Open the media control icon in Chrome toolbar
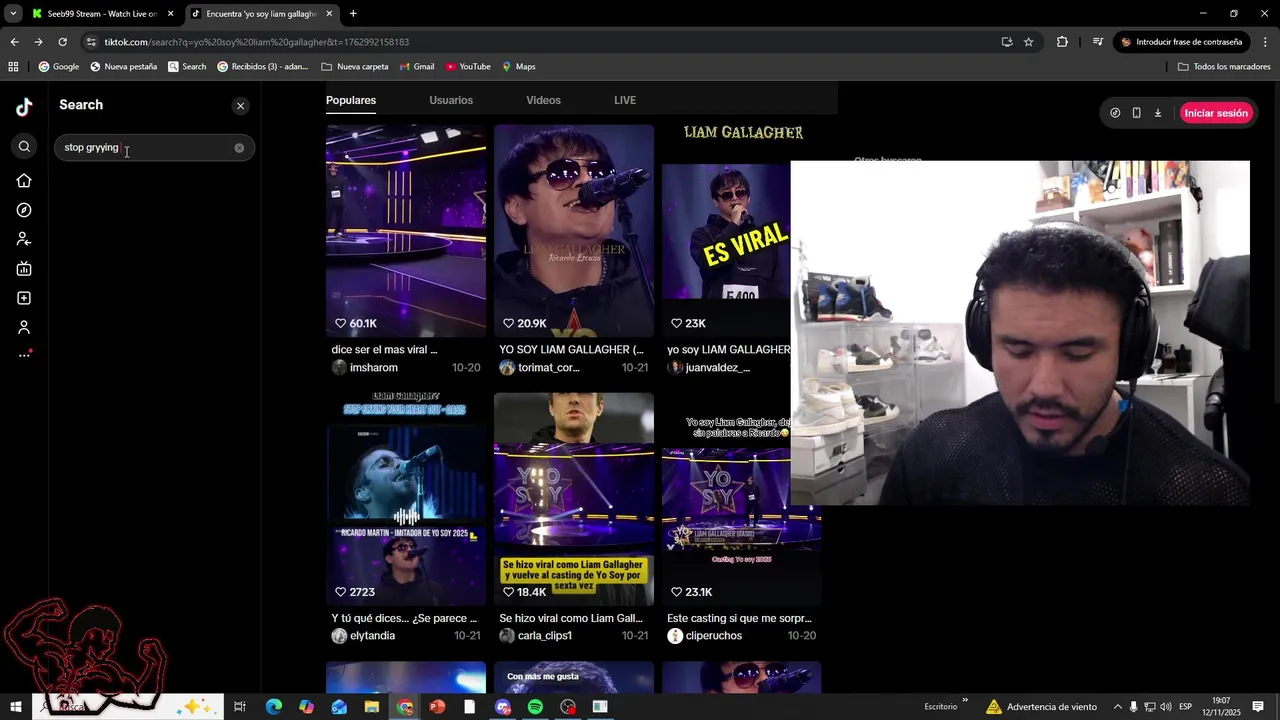The width and height of the screenshot is (1280, 720). (1097, 42)
